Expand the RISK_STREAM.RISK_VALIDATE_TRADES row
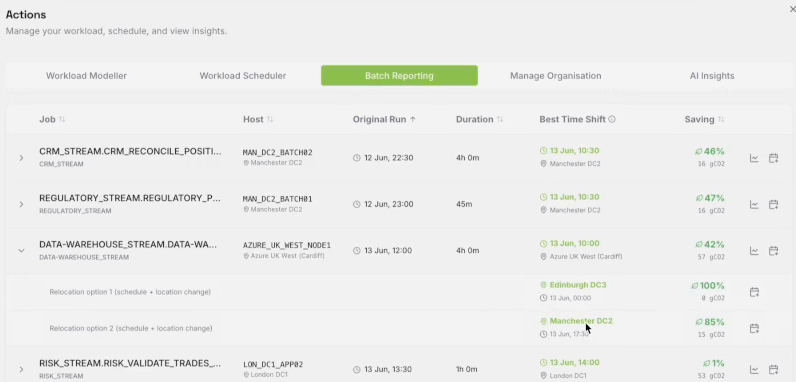Viewport: 796px width, 382px height. 21,369
